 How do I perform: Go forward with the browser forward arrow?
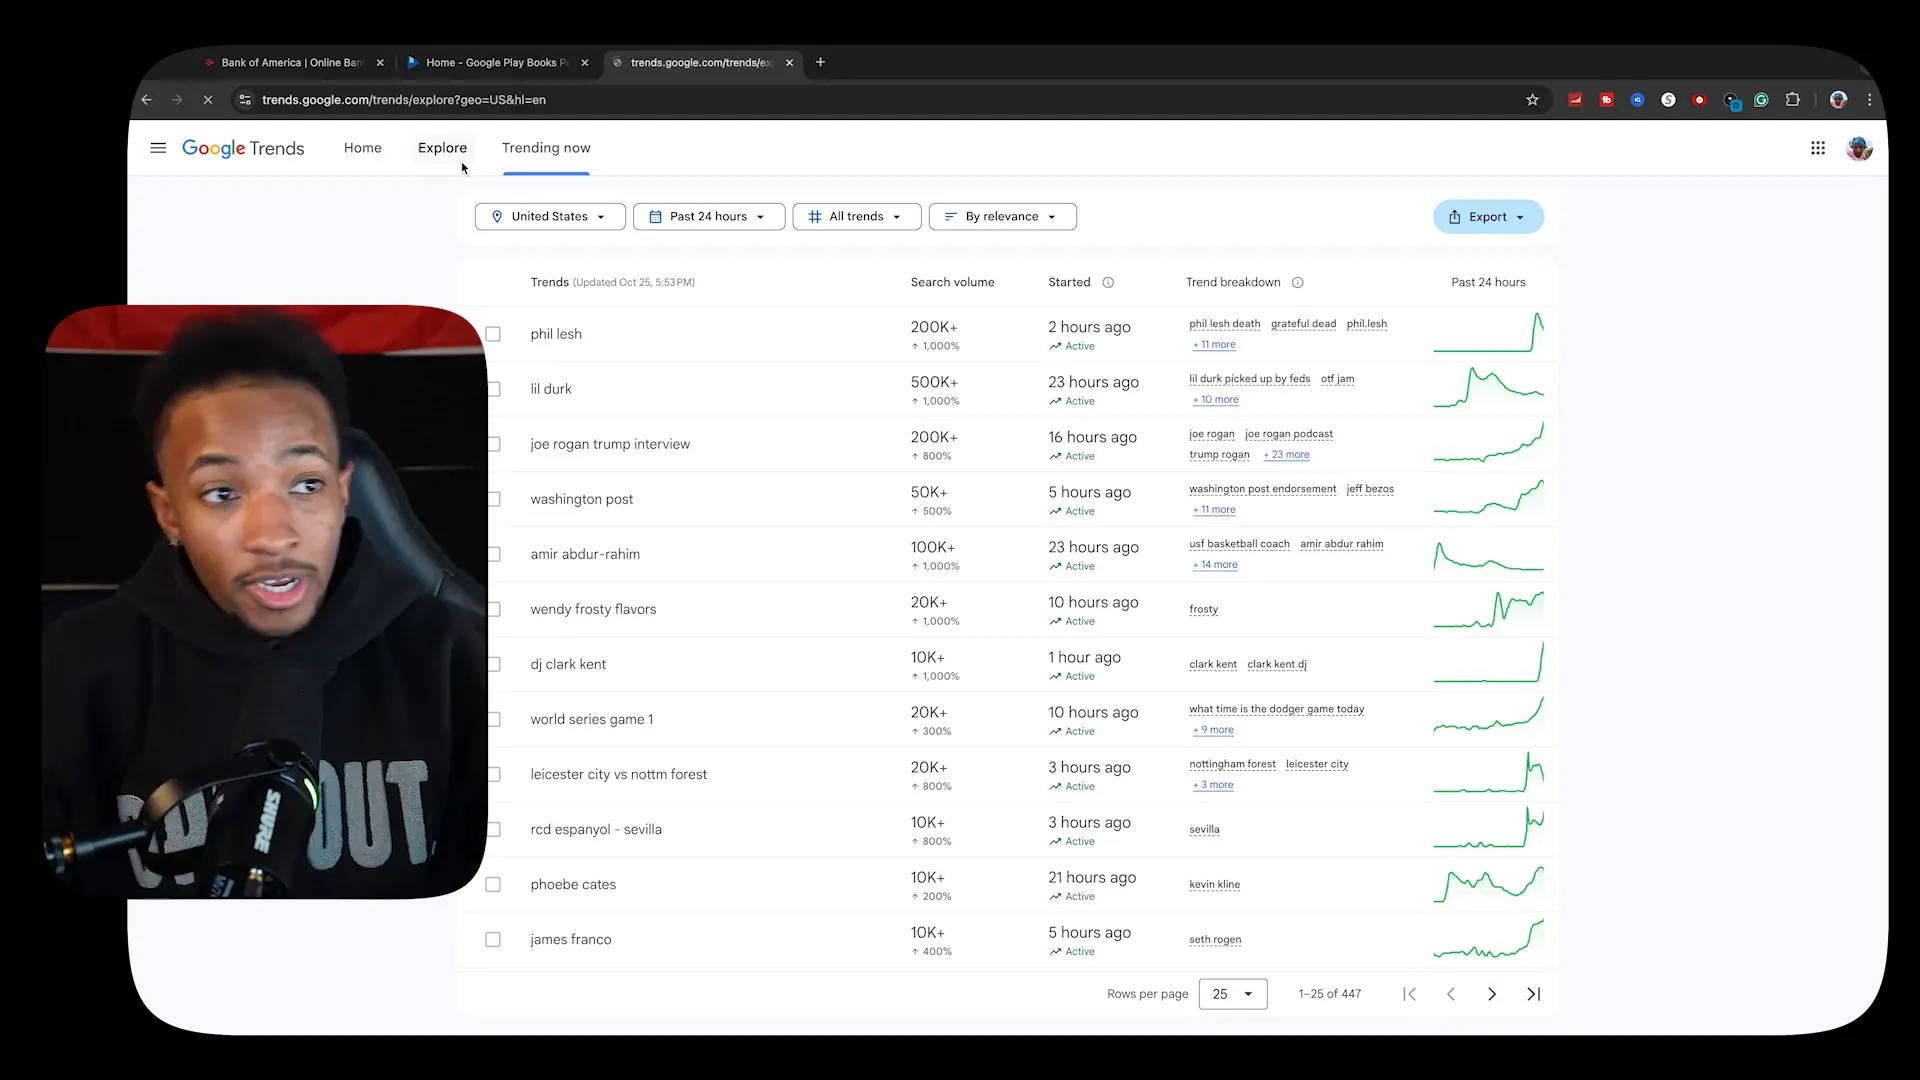tap(177, 100)
